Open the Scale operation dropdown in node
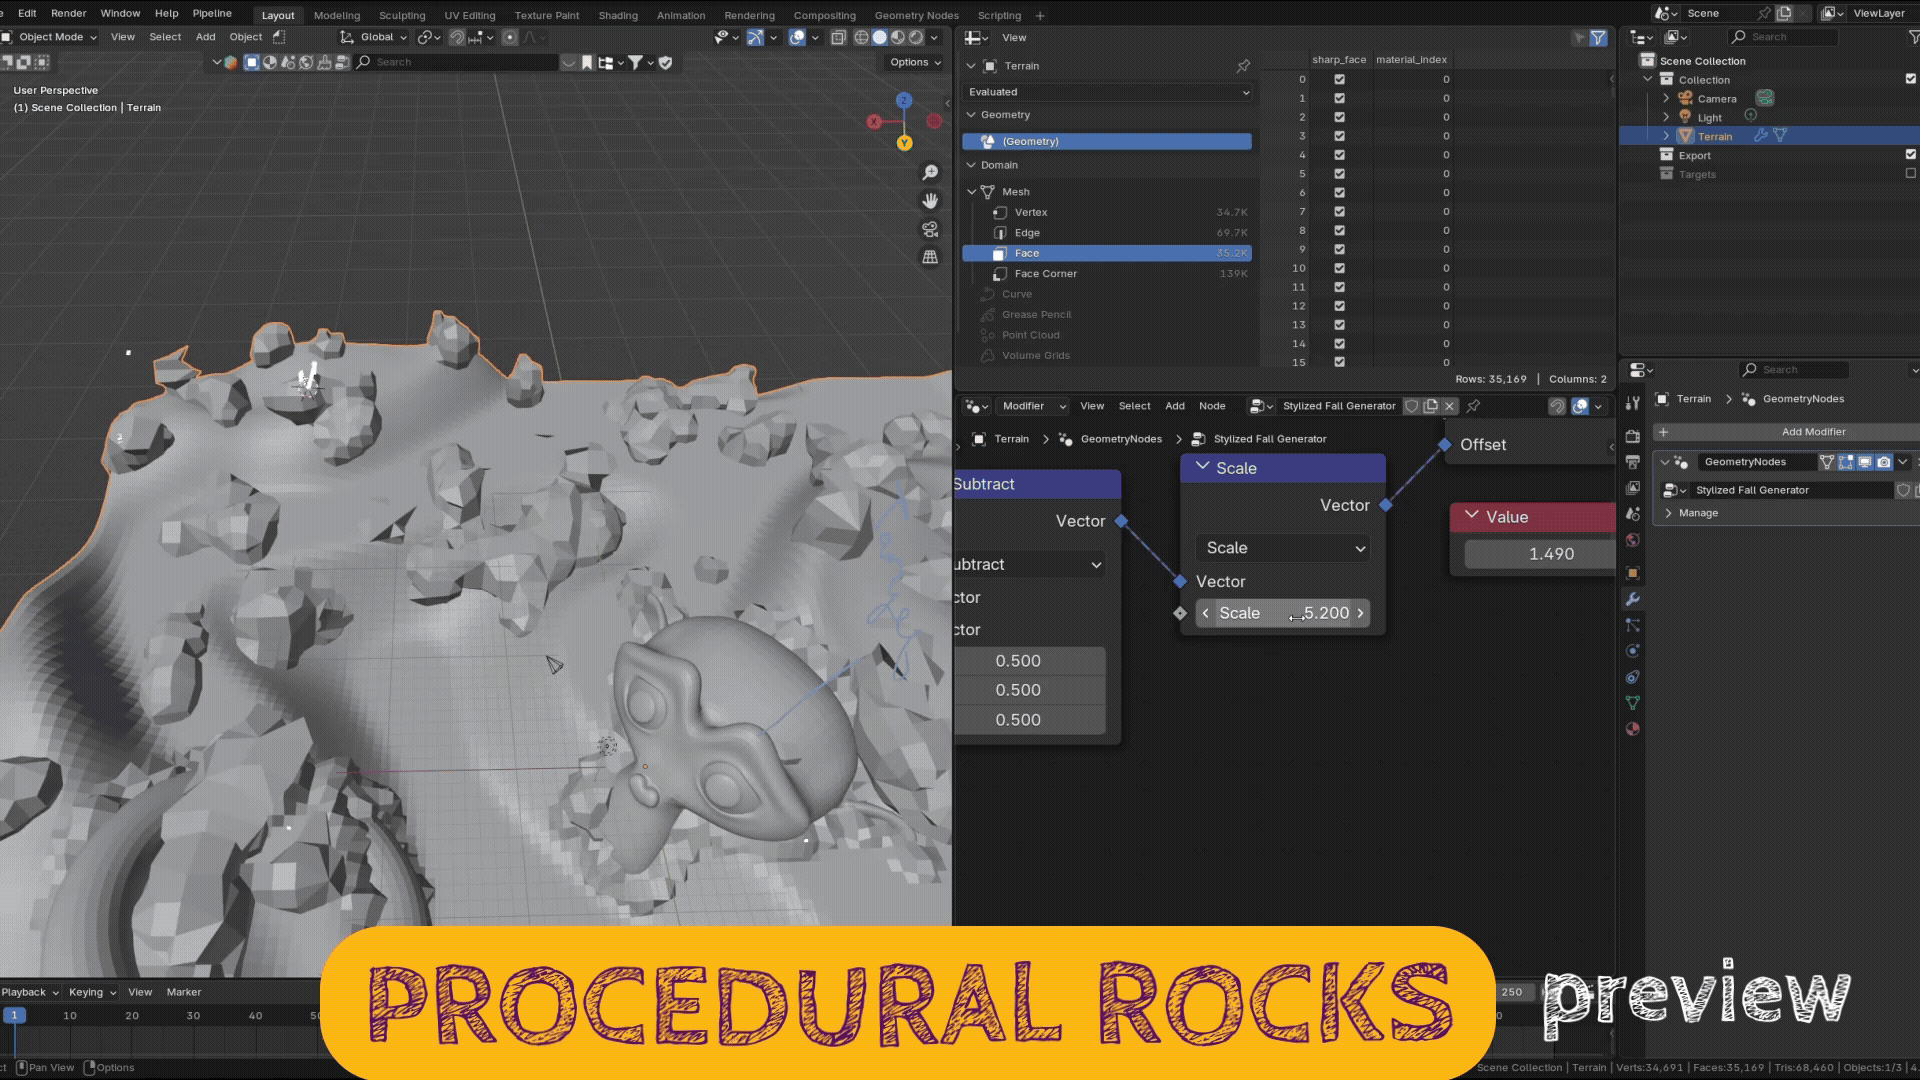Screen dimensions: 1920x1080 tap(1285, 548)
